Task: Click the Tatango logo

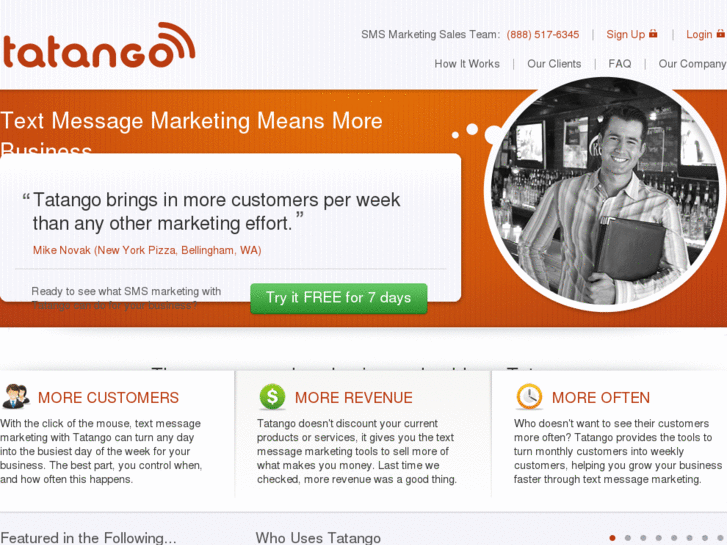Action: pos(98,45)
